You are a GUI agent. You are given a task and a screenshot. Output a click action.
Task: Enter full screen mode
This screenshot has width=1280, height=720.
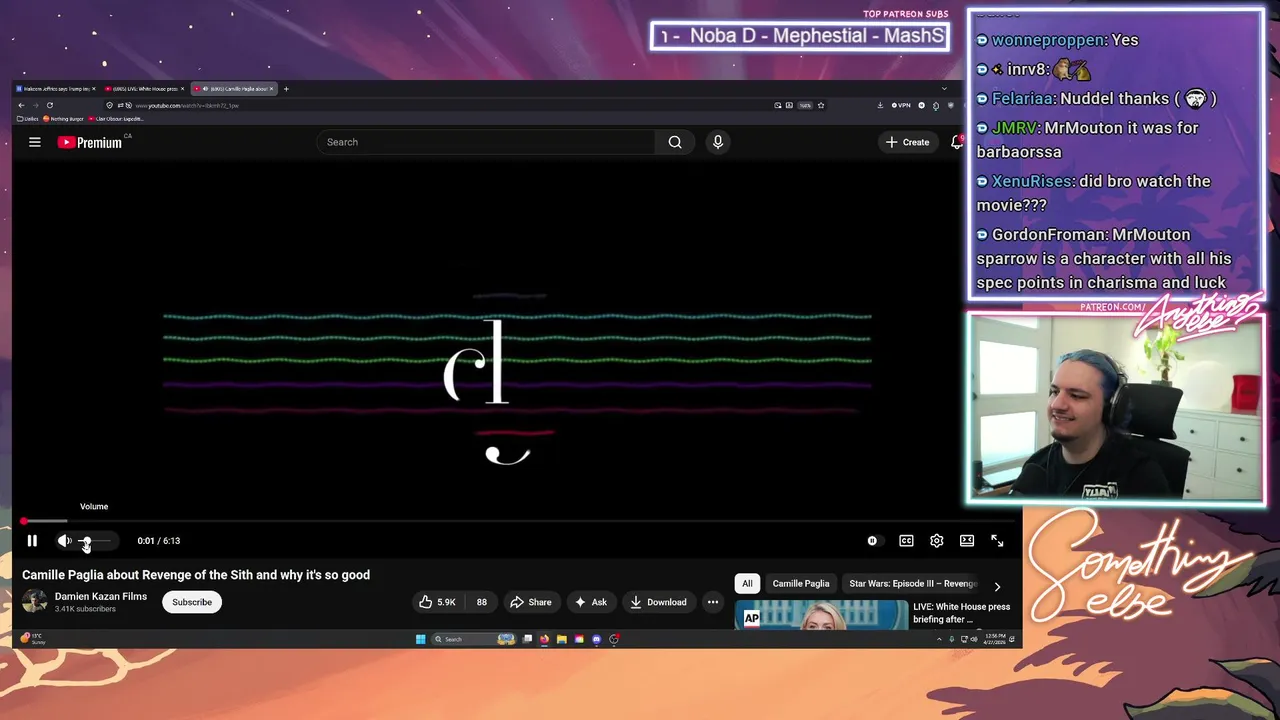click(x=997, y=541)
